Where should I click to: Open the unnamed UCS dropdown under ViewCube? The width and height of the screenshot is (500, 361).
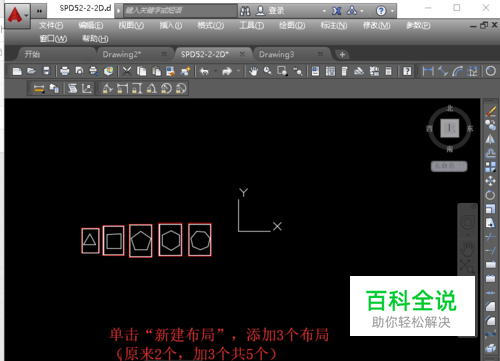click(x=449, y=166)
